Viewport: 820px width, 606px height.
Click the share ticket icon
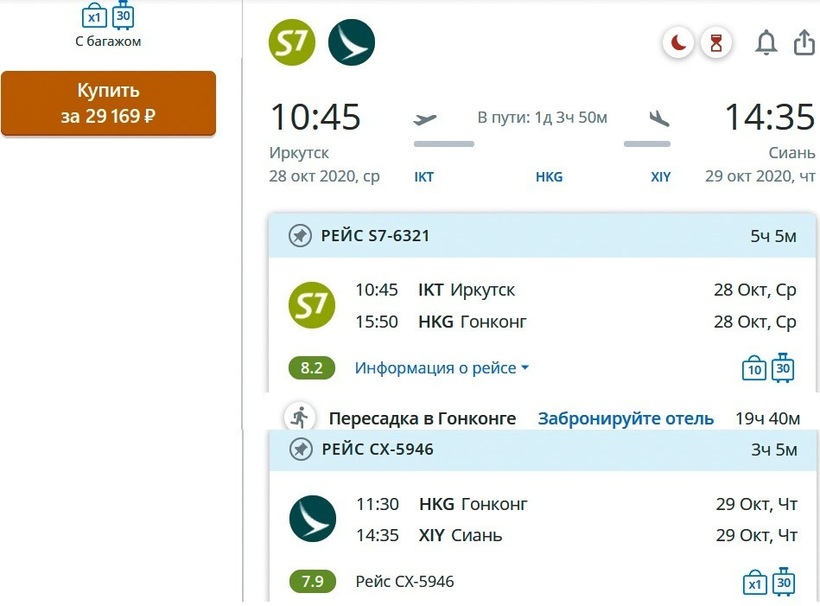coord(804,43)
